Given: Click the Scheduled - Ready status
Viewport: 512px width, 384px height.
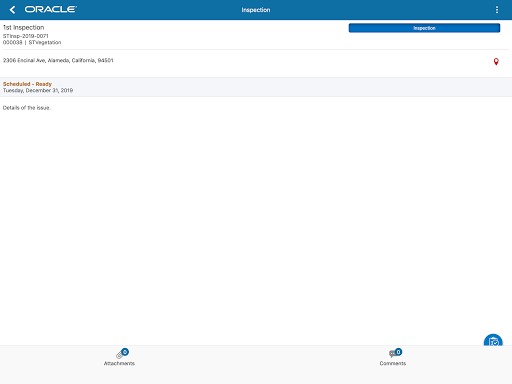Looking at the screenshot, I should pos(27,84).
